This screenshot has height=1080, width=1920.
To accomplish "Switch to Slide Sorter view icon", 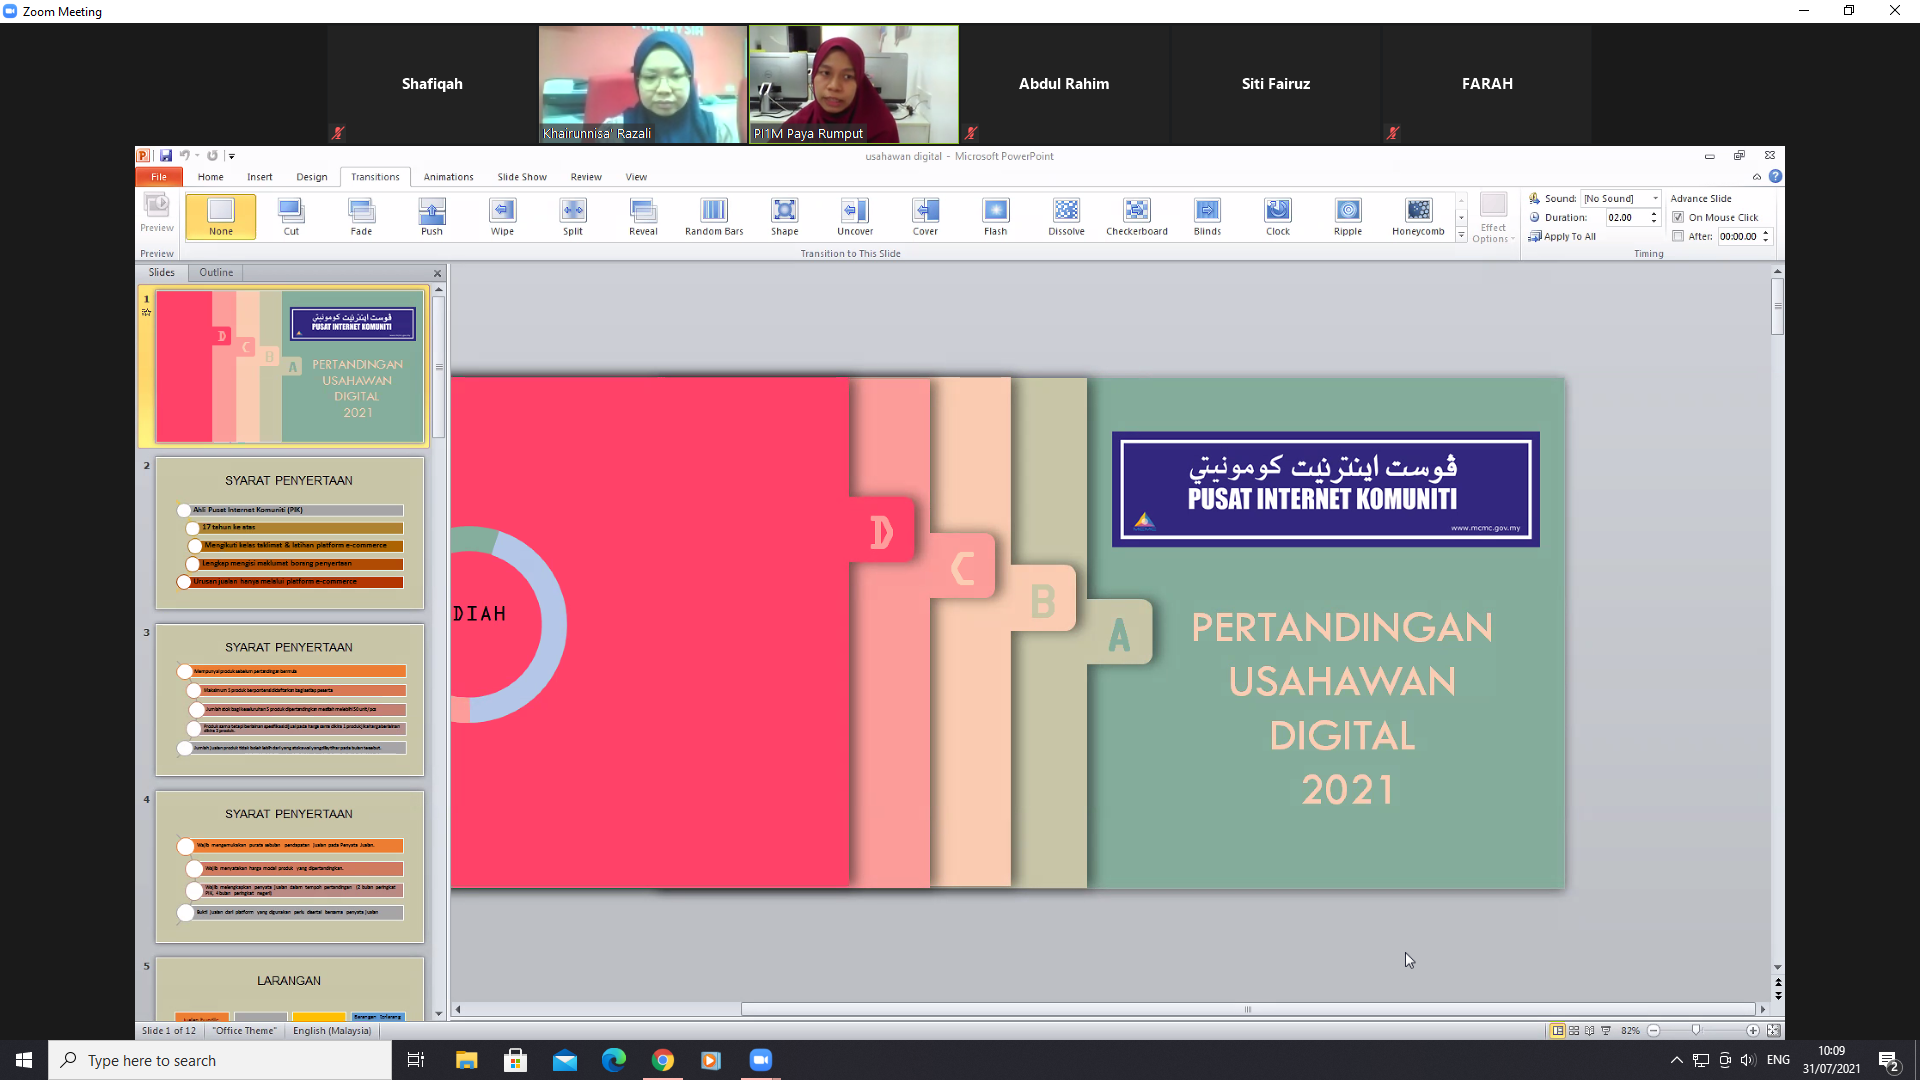I will 1574,1031.
